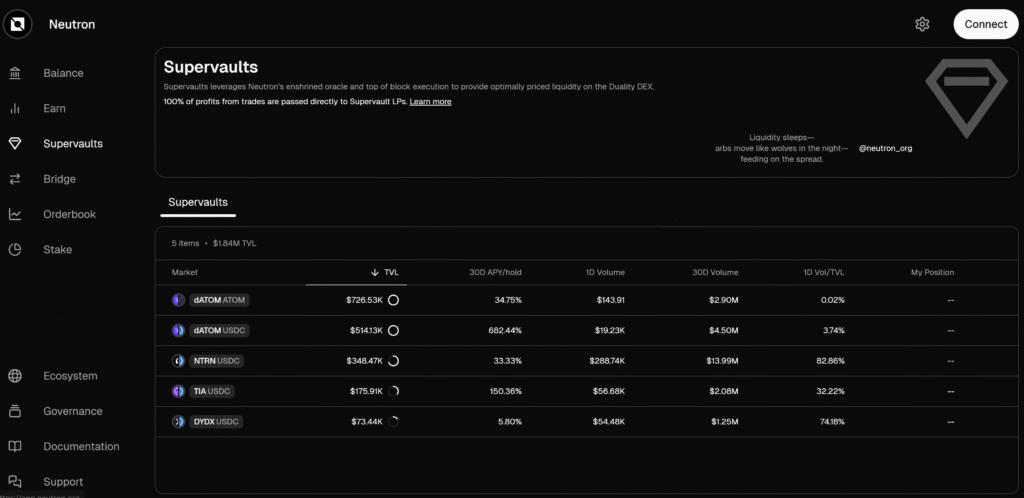Select the Supervaults tab above table

pos(198,202)
